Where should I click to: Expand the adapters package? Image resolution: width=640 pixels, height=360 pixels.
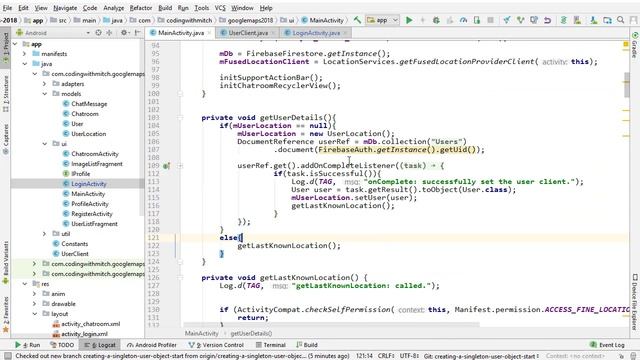click(x=44, y=84)
